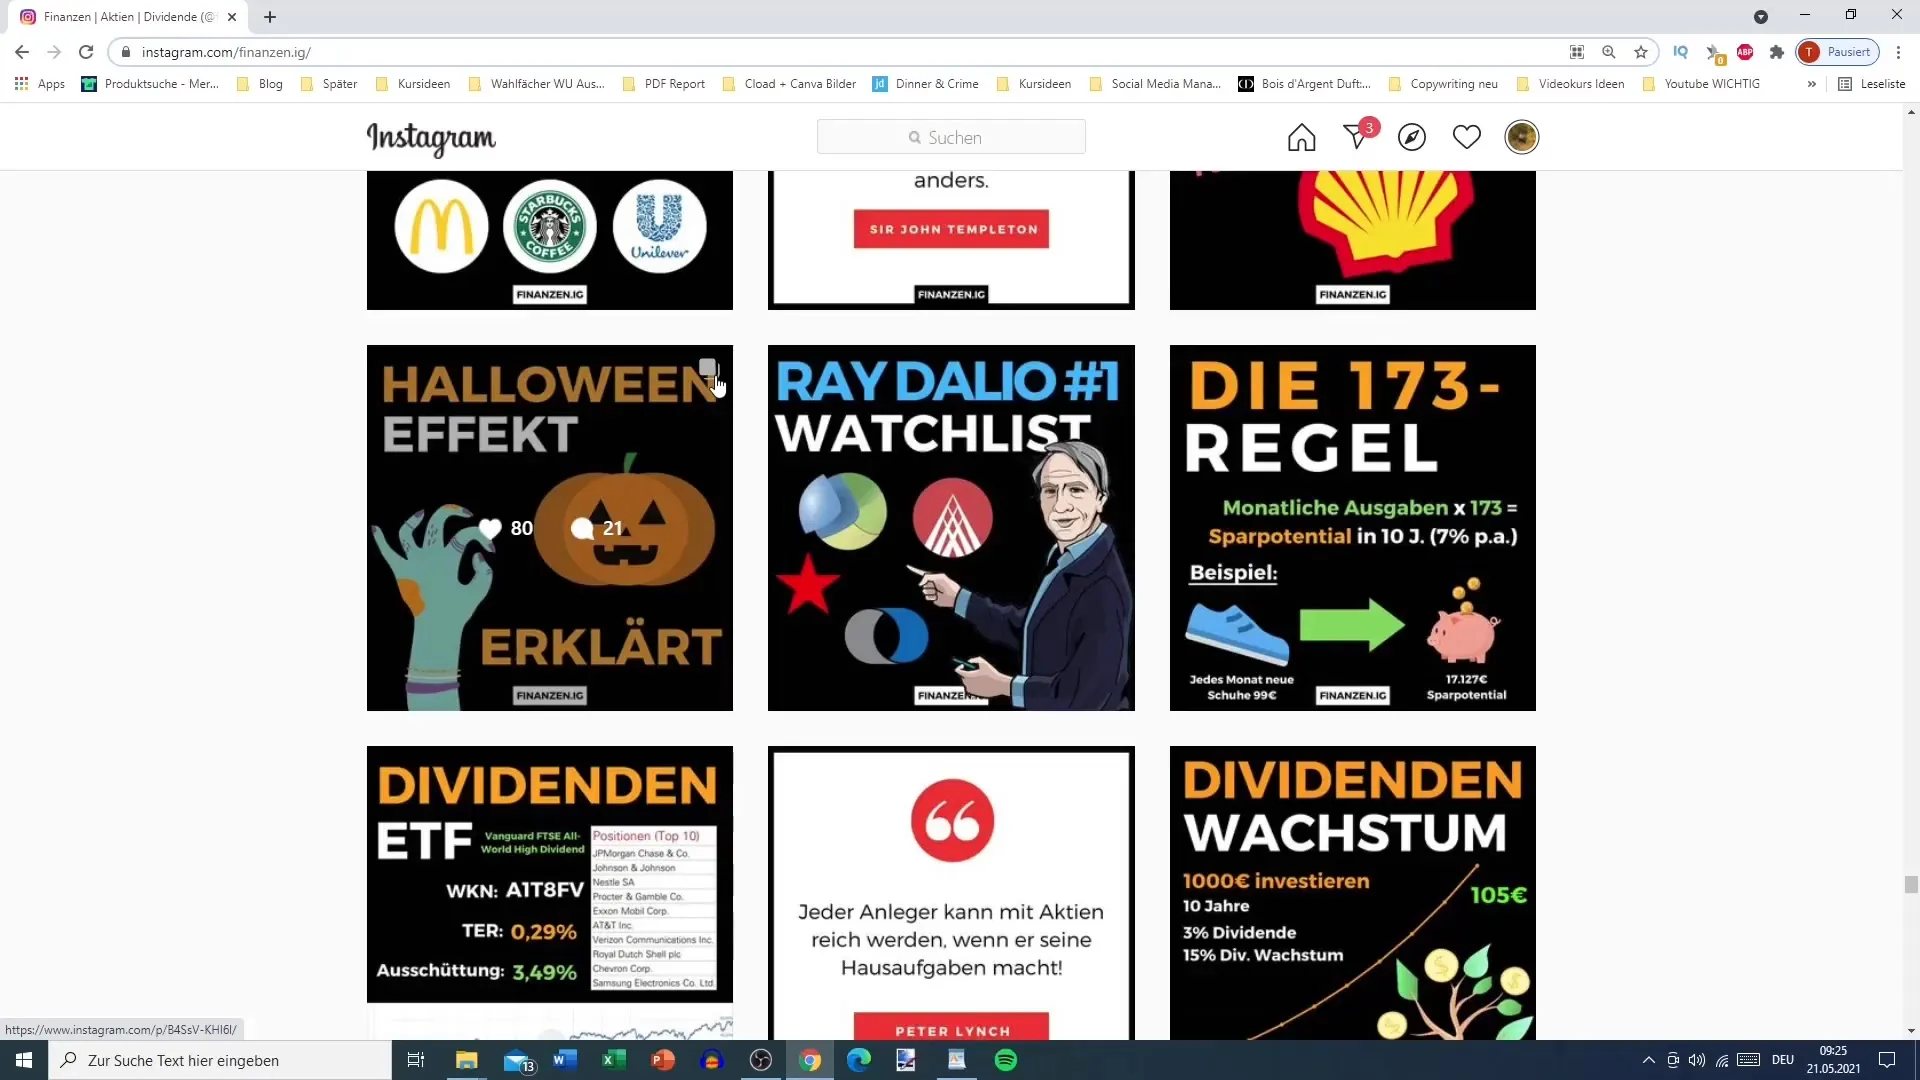
Task: Open the Pausiert profile button
Action: click(1838, 52)
